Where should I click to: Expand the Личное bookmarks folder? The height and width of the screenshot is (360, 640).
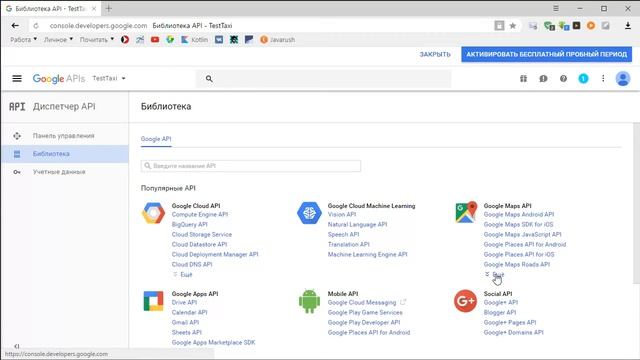pos(58,40)
